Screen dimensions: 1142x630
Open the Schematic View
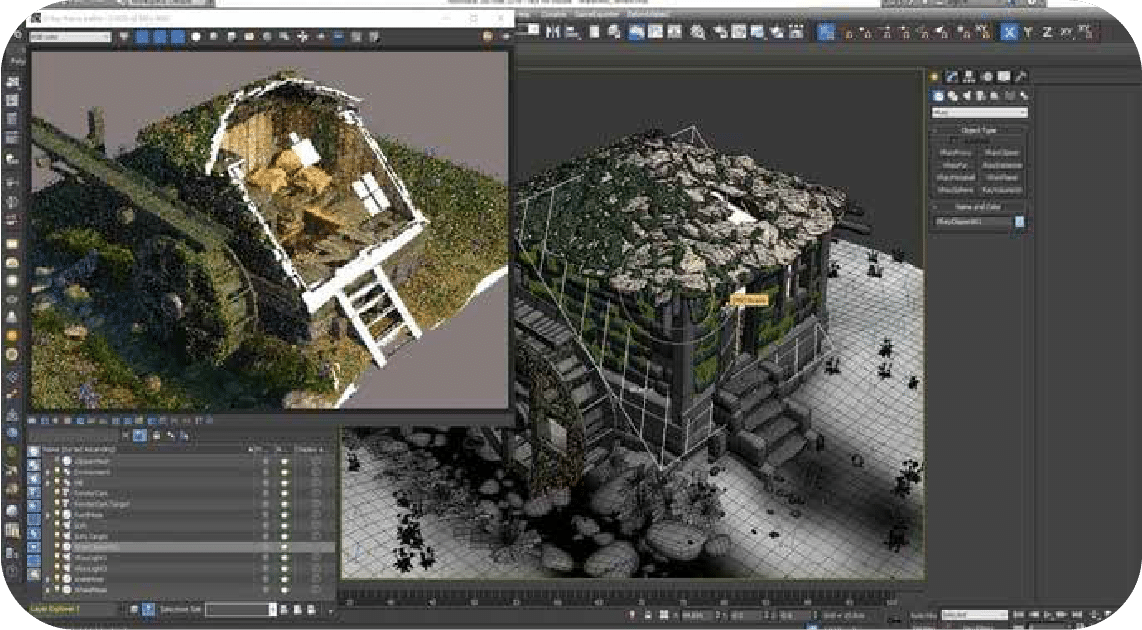click(x=674, y=32)
